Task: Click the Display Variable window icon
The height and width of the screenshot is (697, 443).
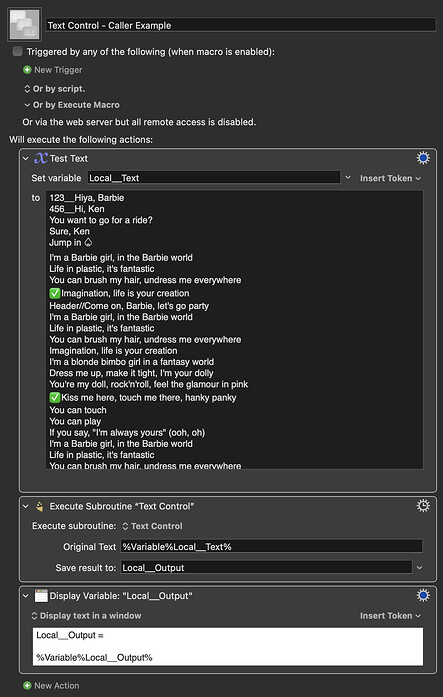Action: (41, 596)
